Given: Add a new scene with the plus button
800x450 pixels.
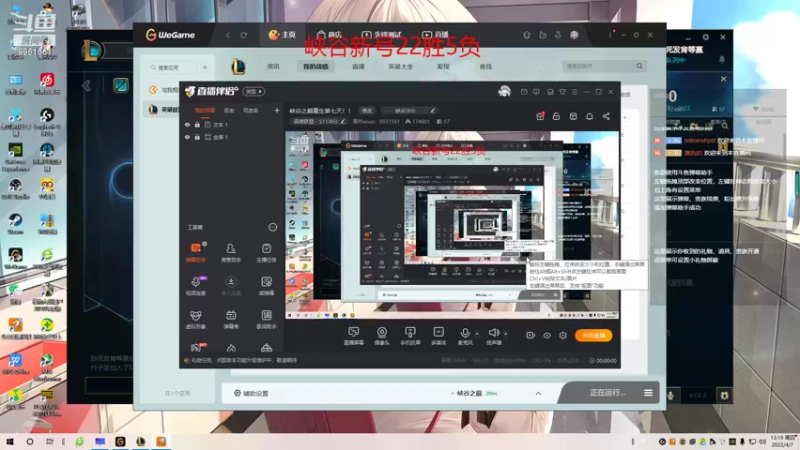Looking at the screenshot, I should (277, 110).
